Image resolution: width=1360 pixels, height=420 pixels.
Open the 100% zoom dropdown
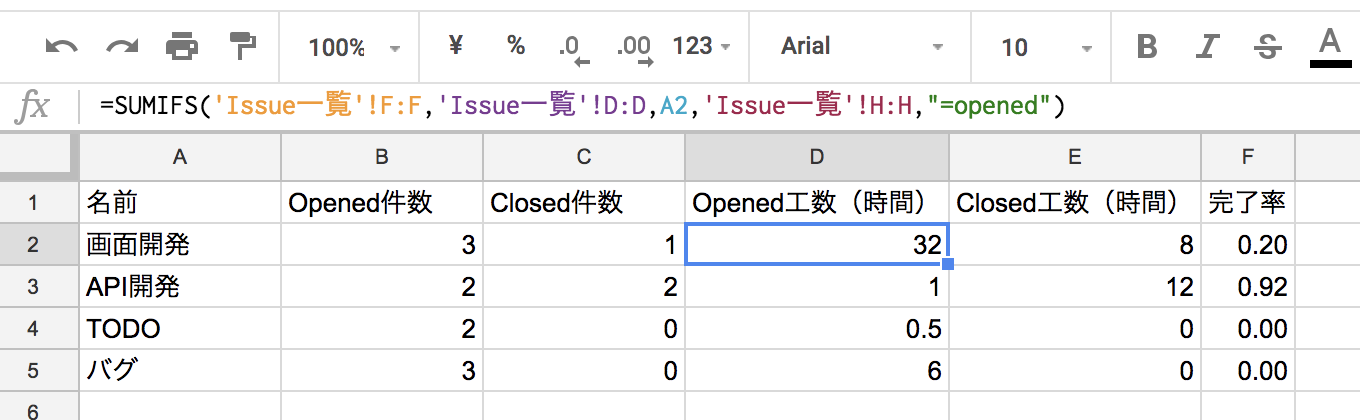353,47
